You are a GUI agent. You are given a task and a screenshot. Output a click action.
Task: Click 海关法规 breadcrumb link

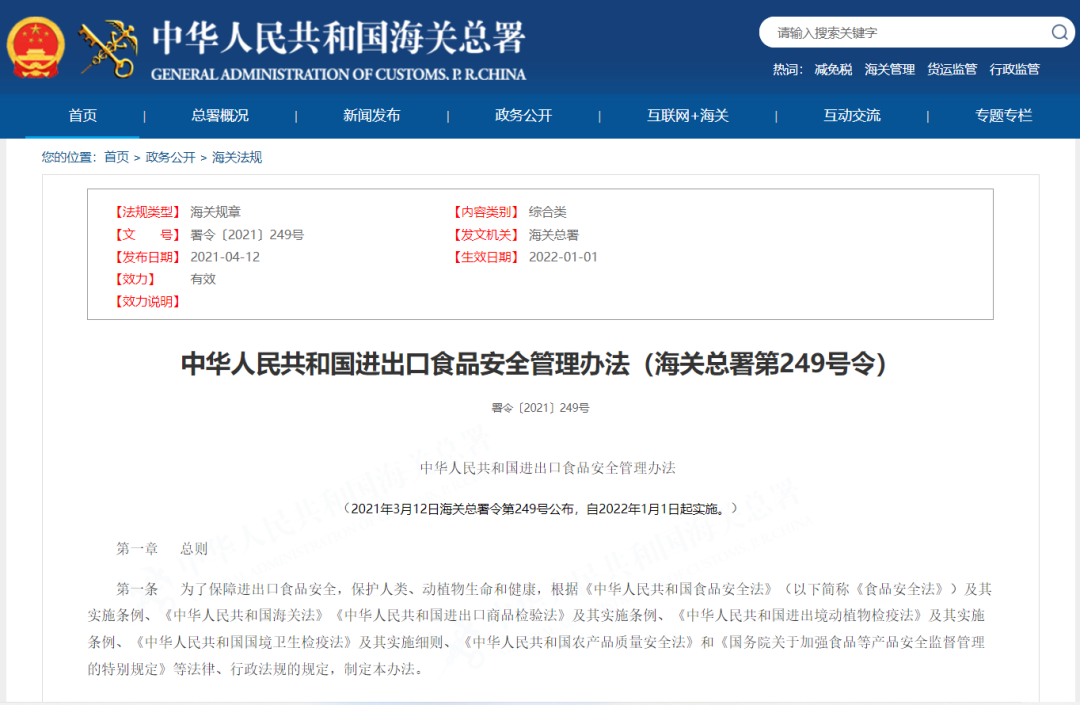pyautogui.click(x=237, y=157)
